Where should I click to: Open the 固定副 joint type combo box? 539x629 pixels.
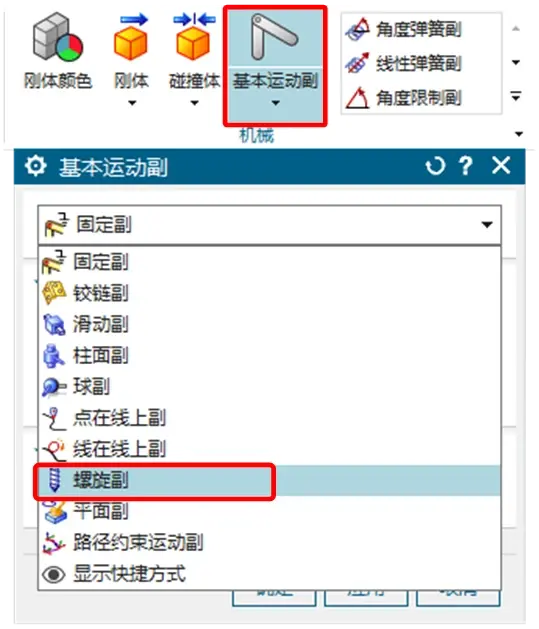pyautogui.click(x=270, y=225)
